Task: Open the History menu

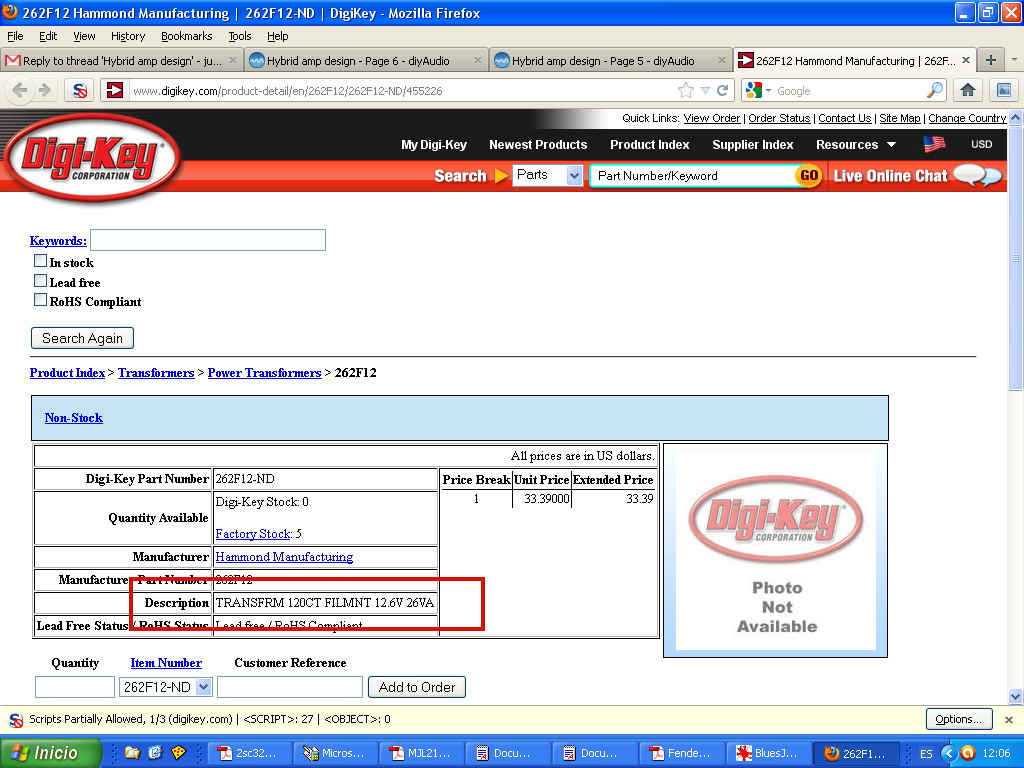Action: coord(127,36)
